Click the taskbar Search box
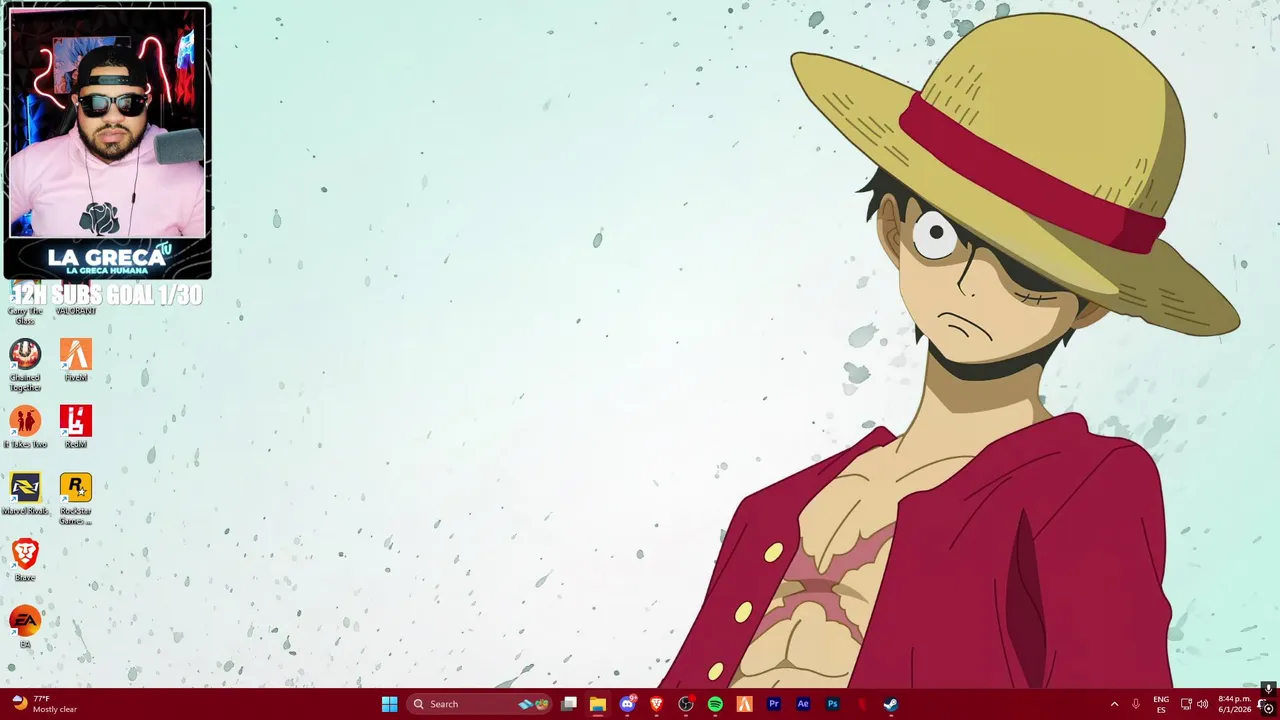This screenshot has width=1280, height=720. pos(480,704)
